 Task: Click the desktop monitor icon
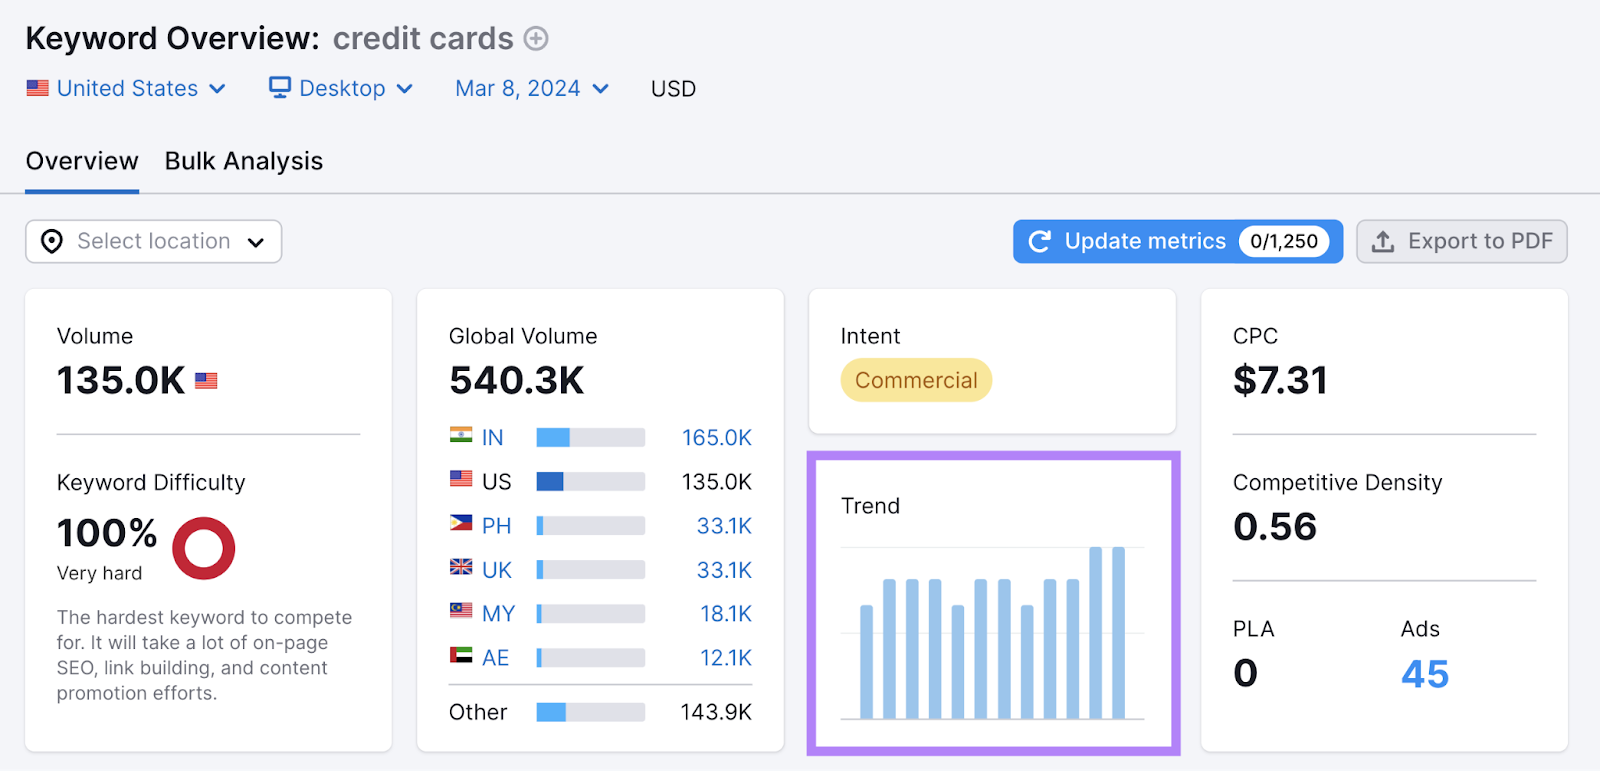280,88
